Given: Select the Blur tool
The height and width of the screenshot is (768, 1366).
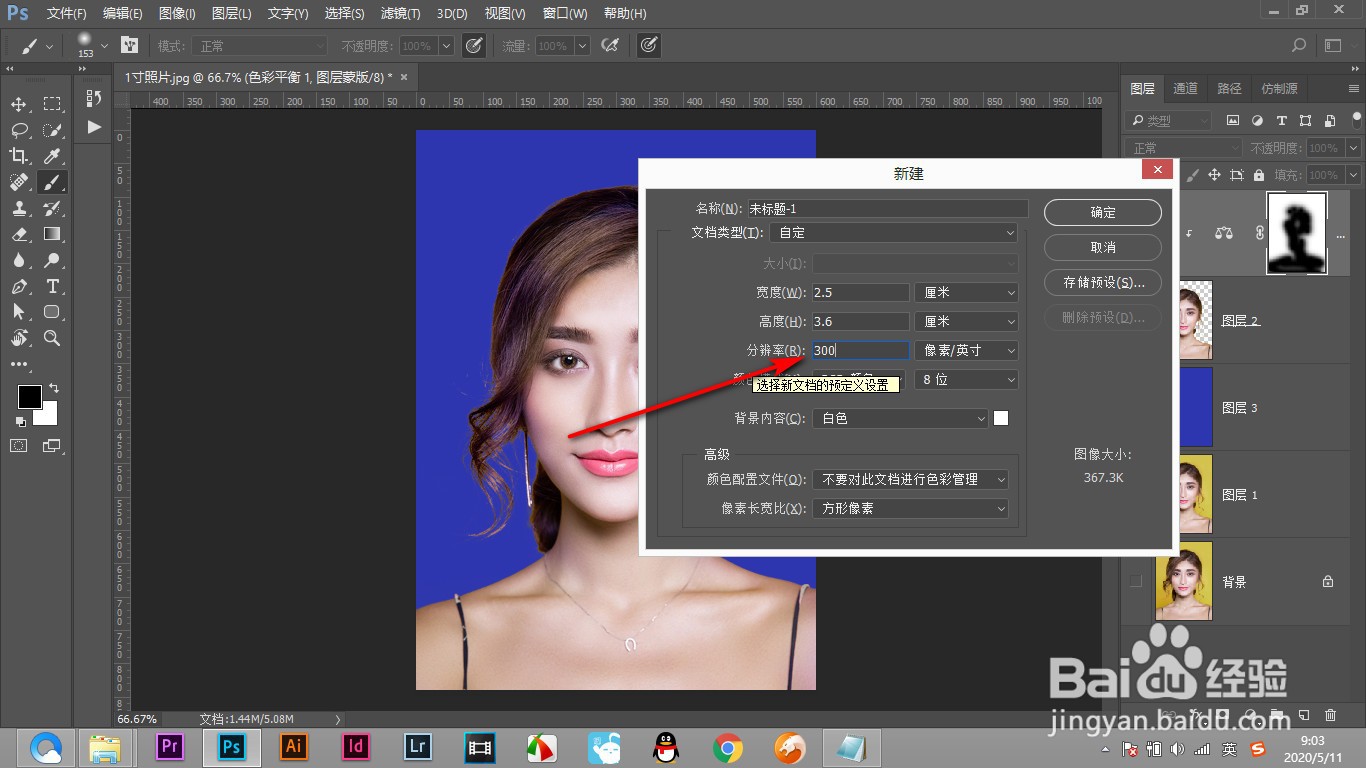Looking at the screenshot, I should pos(19,260).
